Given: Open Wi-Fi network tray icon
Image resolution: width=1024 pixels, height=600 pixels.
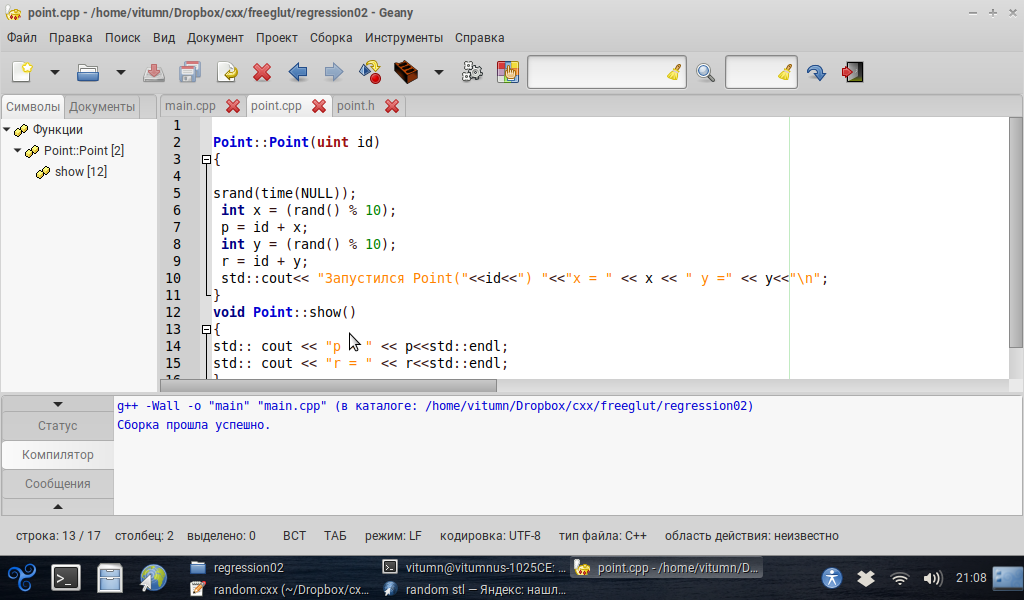Looking at the screenshot, I should [x=899, y=578].
